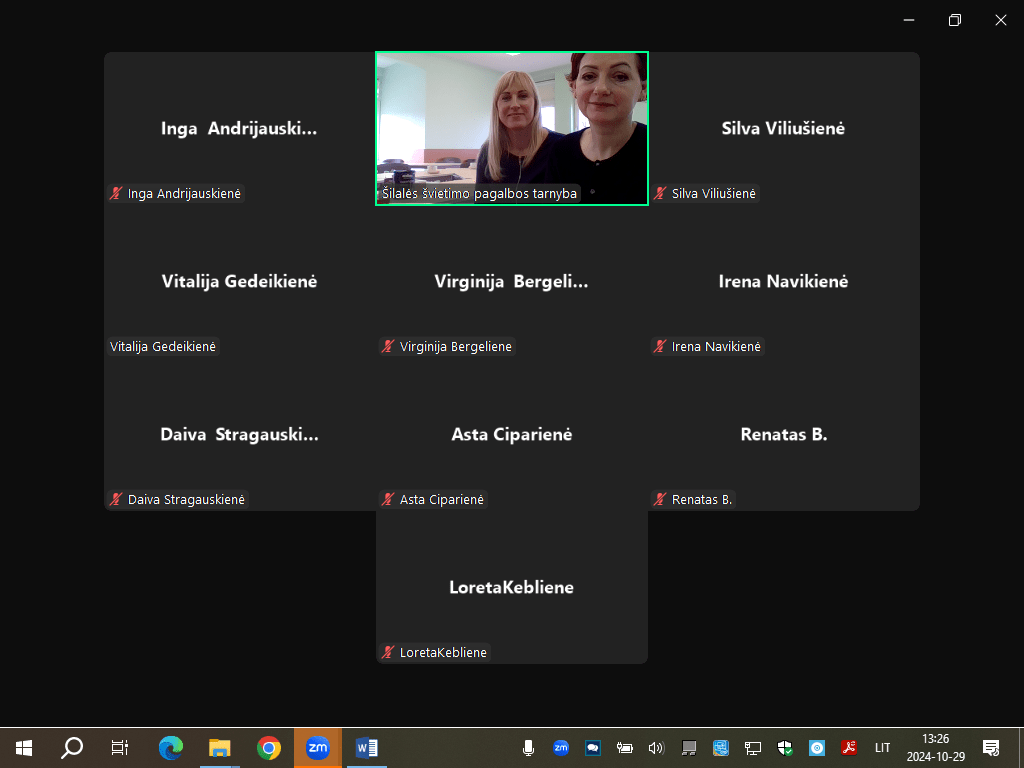This screenshot has height=768, width=1024.
Task: Open File Explorer from the taskbar
Action: coord(219,748)
